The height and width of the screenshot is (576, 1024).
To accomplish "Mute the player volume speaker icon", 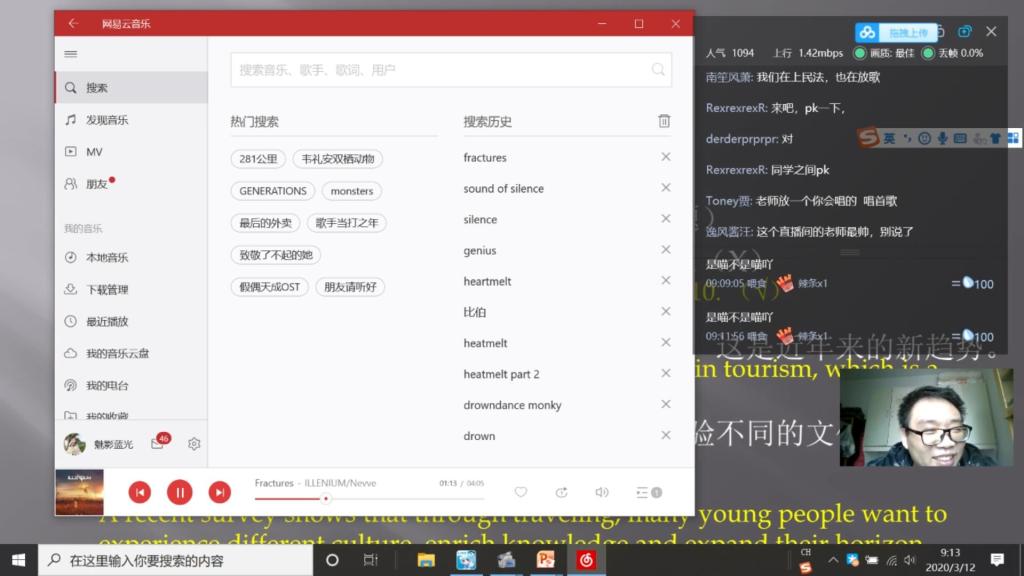I will pos(601,492).
